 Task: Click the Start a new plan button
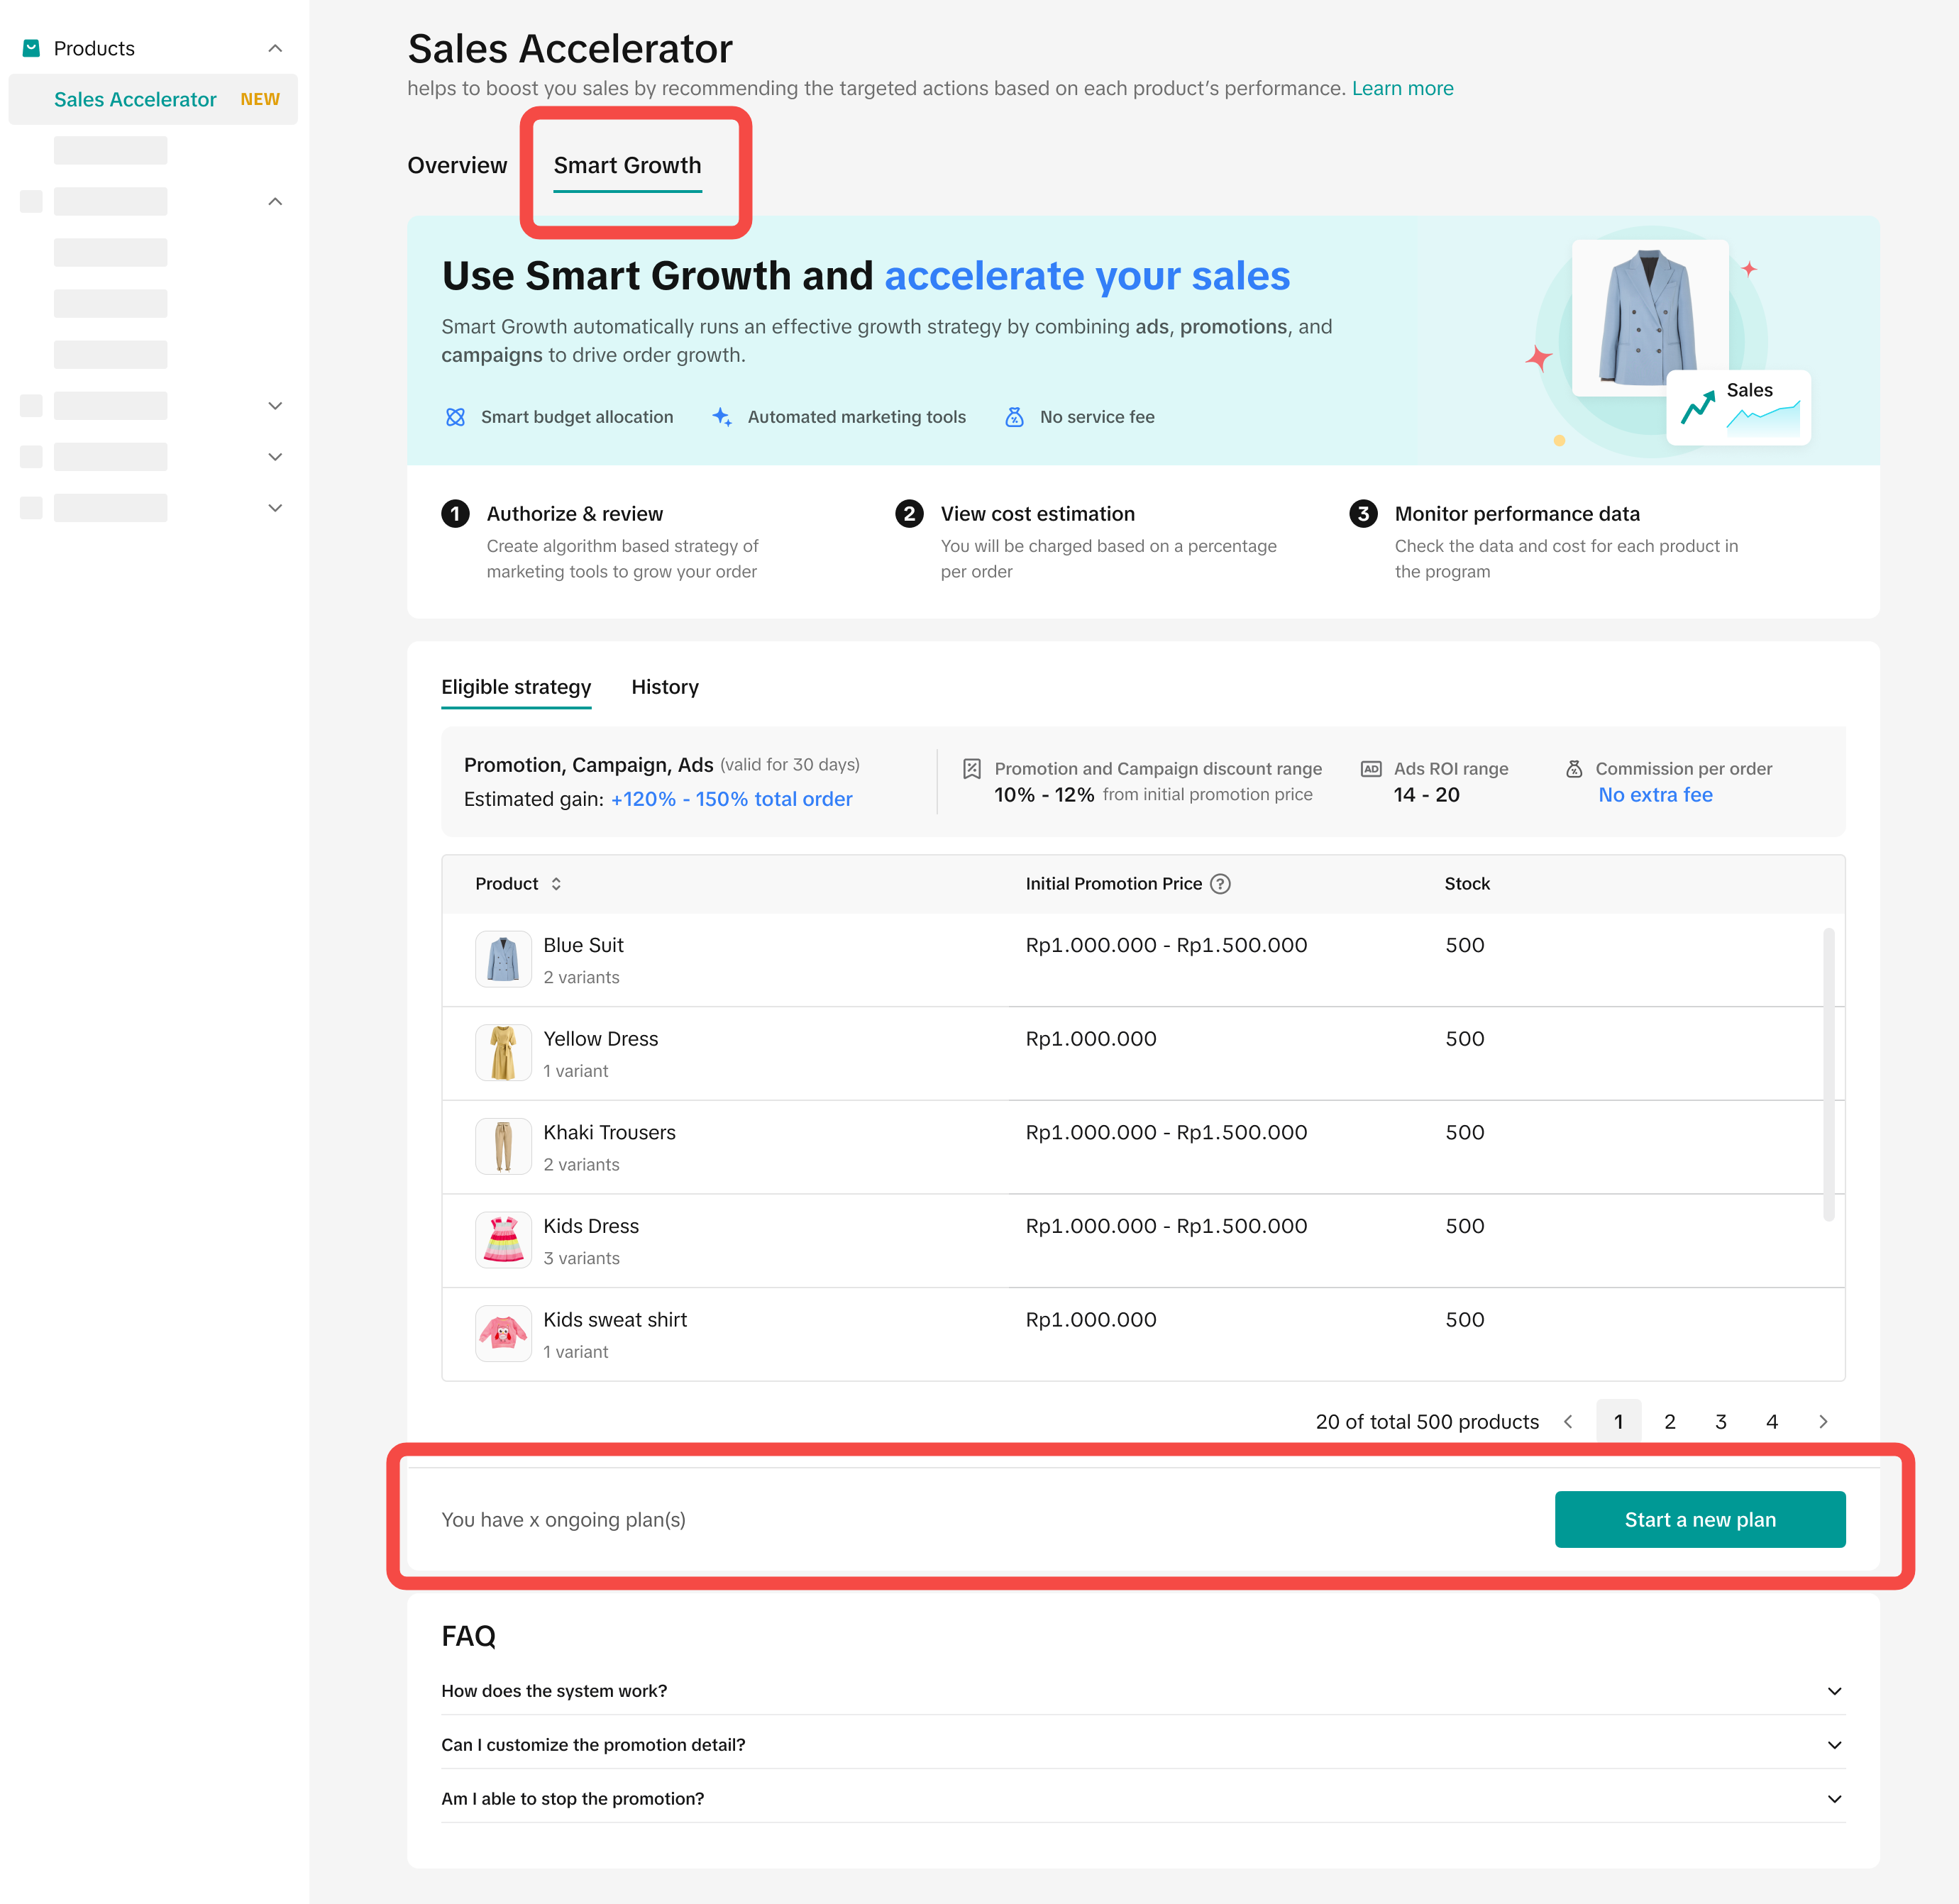coord(1699,1520)
